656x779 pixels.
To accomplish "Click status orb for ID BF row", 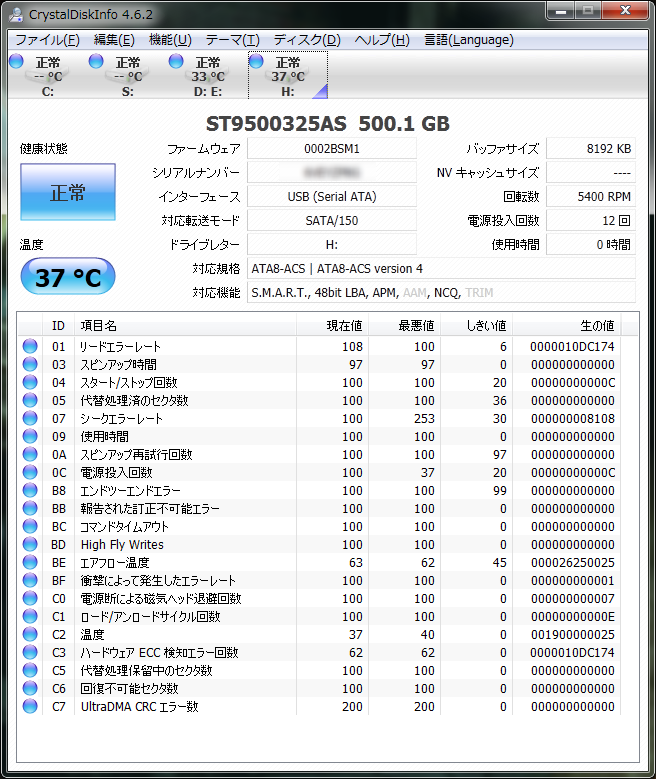I will coord(30,580).
